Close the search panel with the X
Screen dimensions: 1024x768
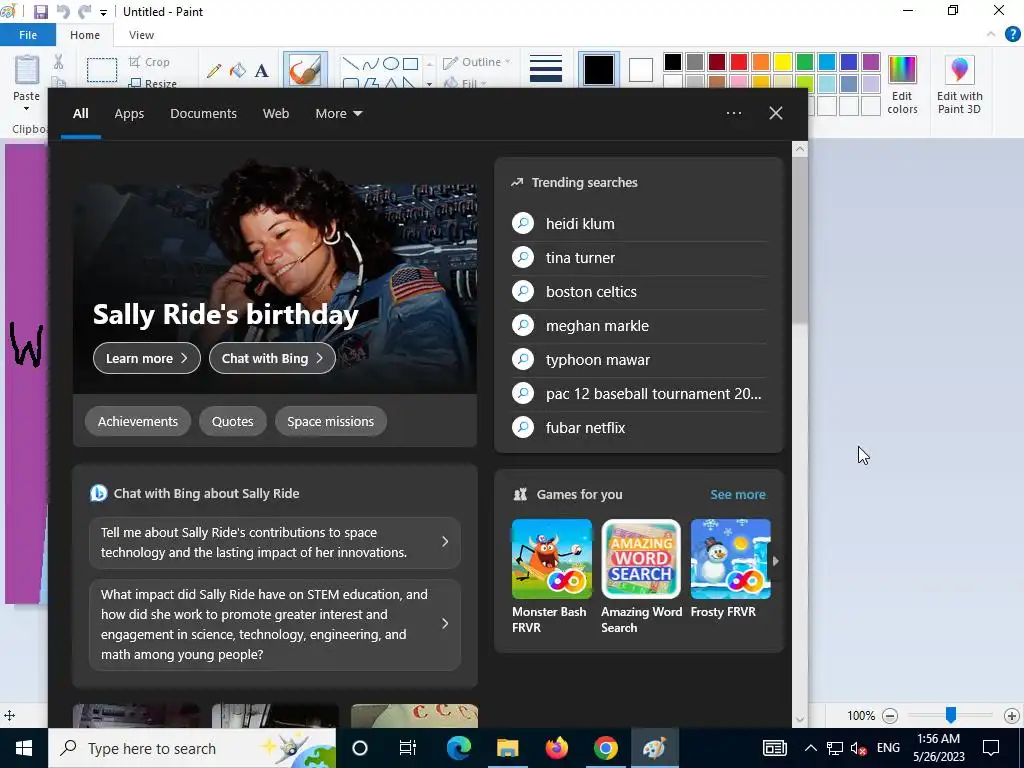776,114
